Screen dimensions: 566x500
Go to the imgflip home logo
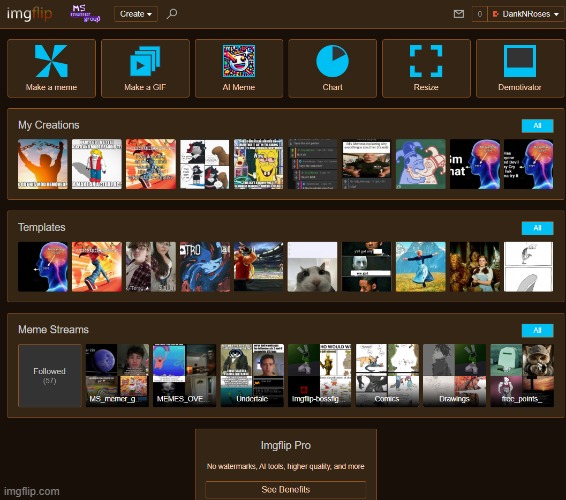coord(30,14)
